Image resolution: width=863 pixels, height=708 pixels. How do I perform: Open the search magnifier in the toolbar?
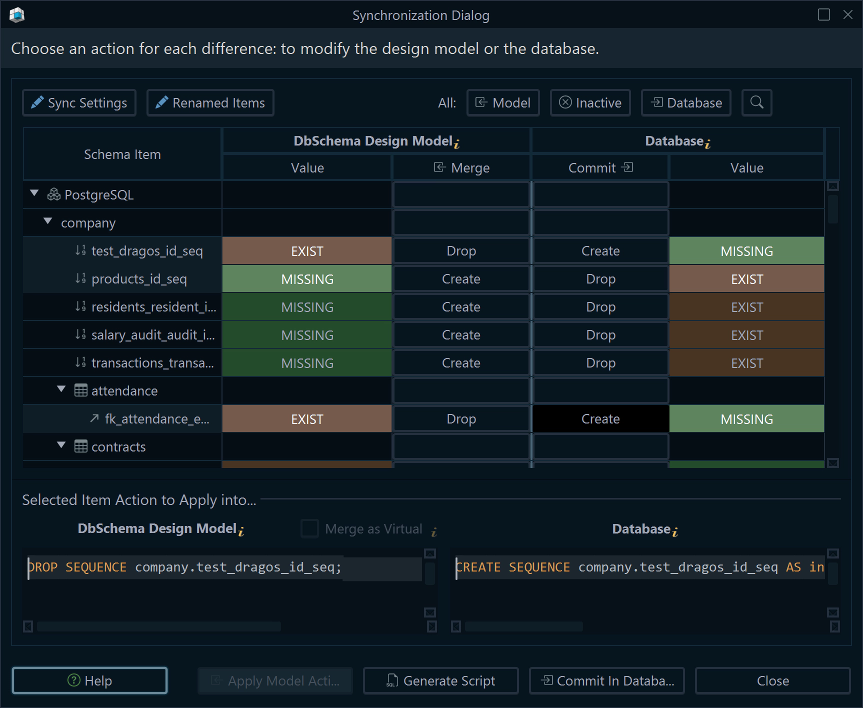coord(756,102)
